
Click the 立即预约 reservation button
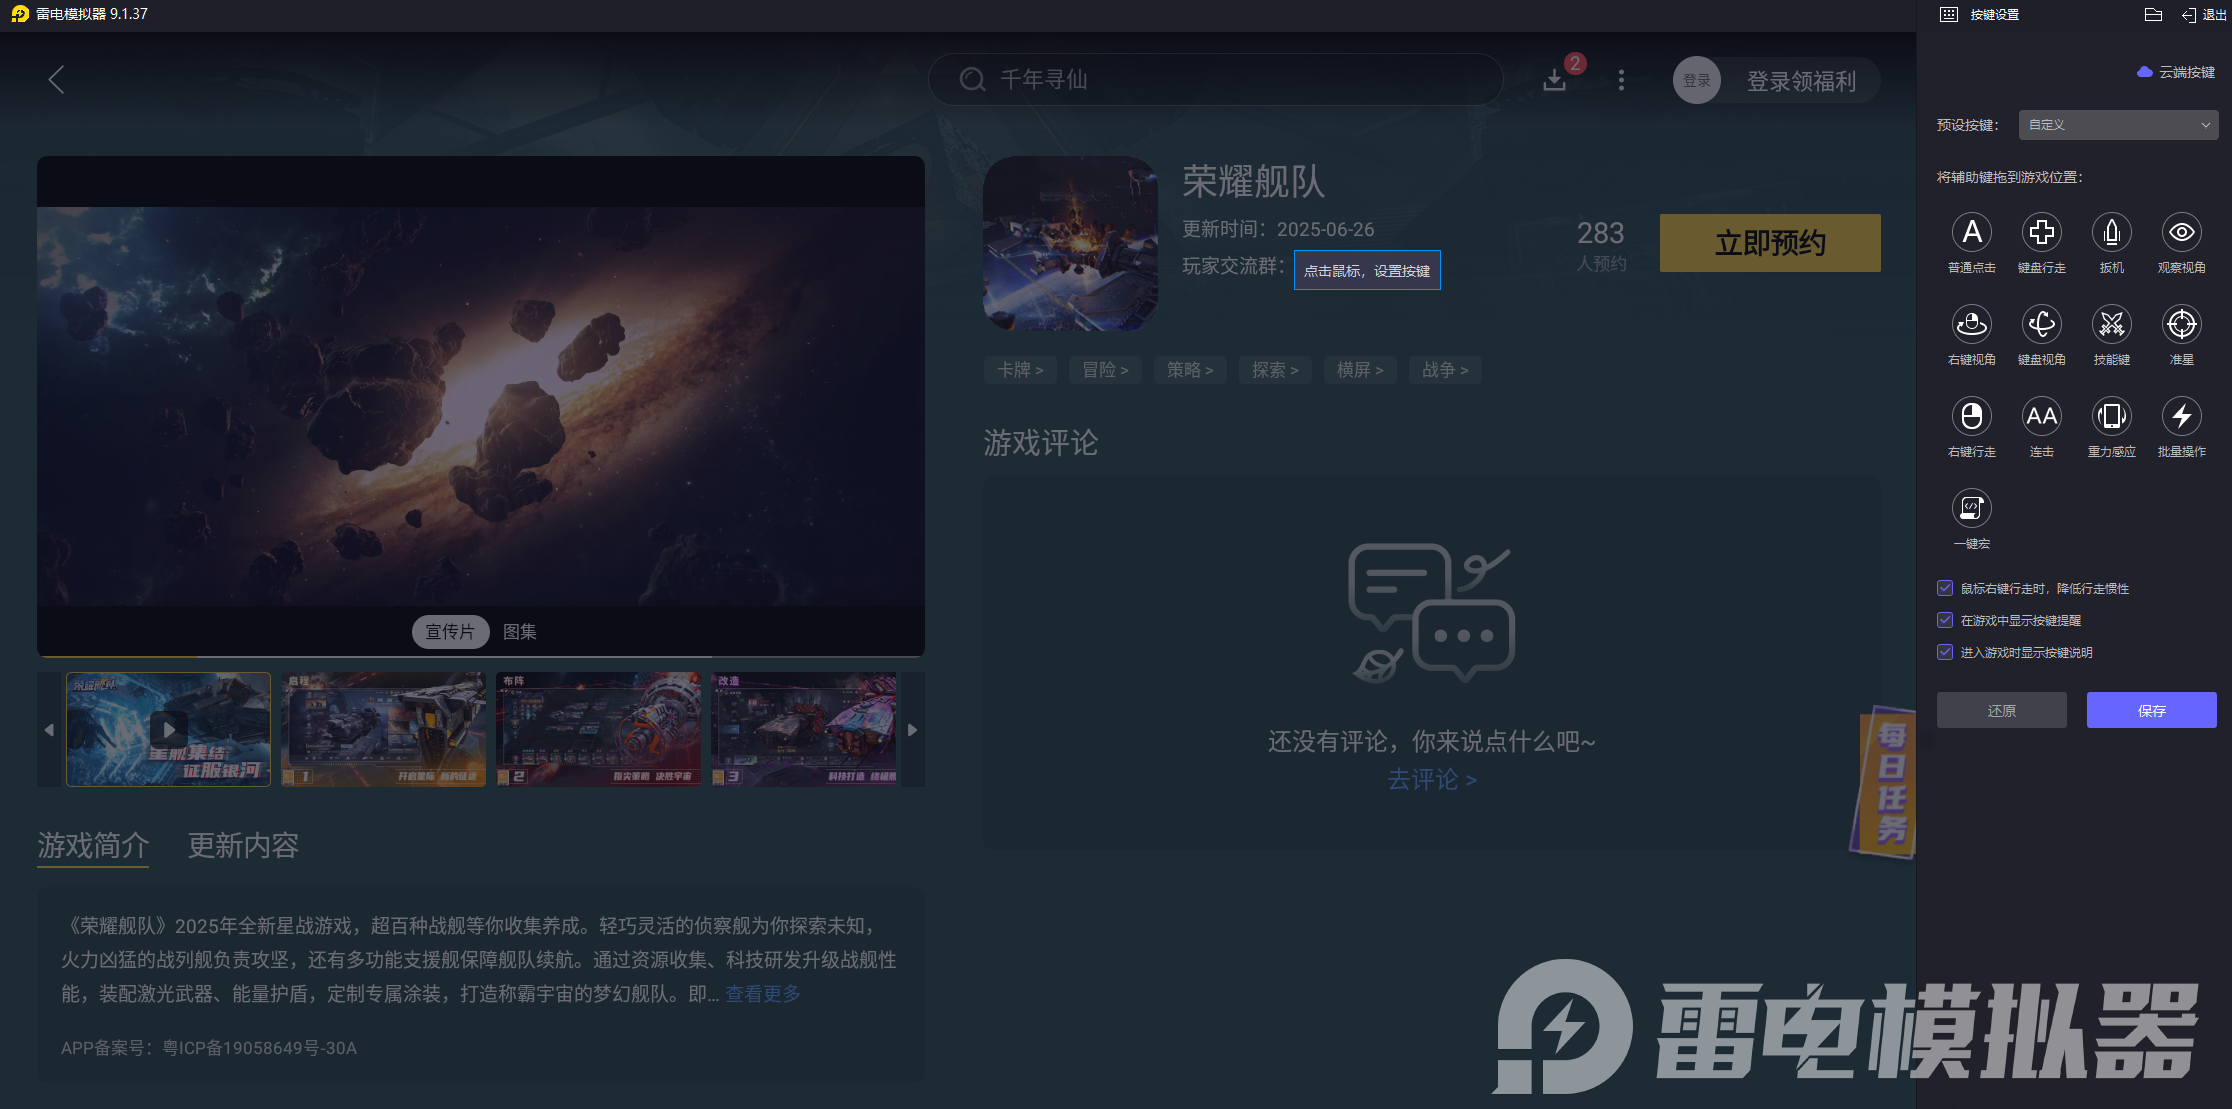(x=1769, y=242)
